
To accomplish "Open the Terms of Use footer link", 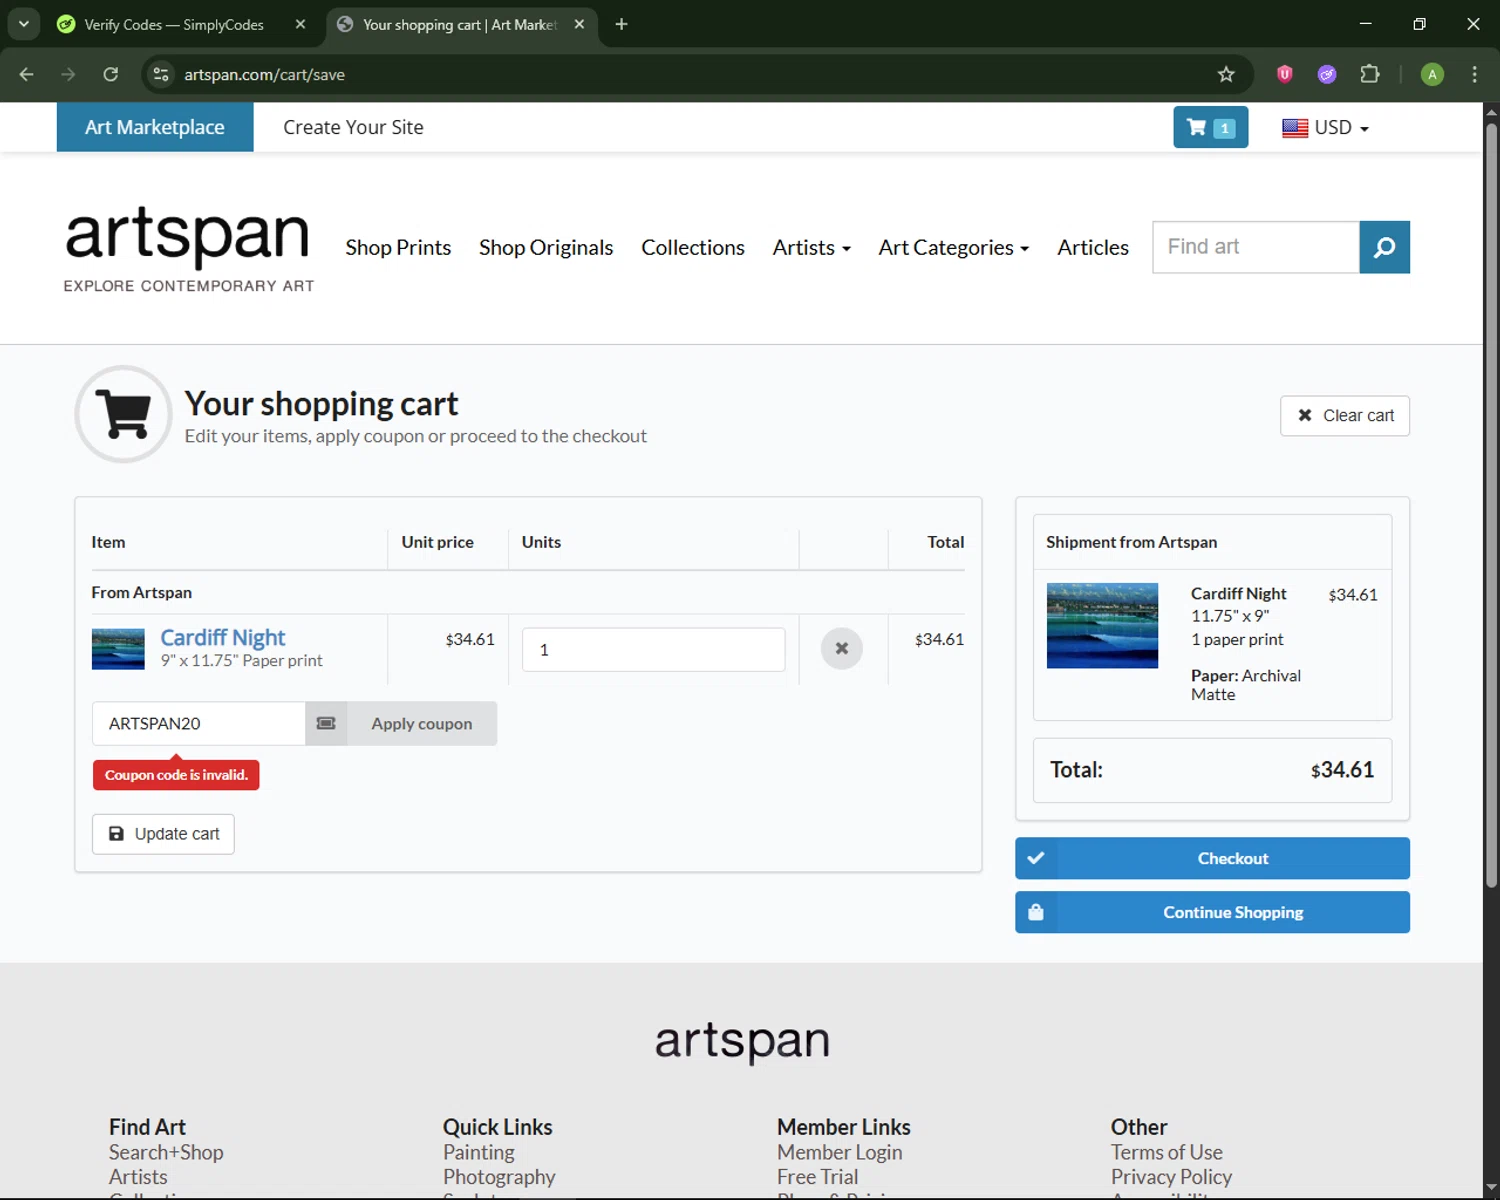I will 1166,1152.
